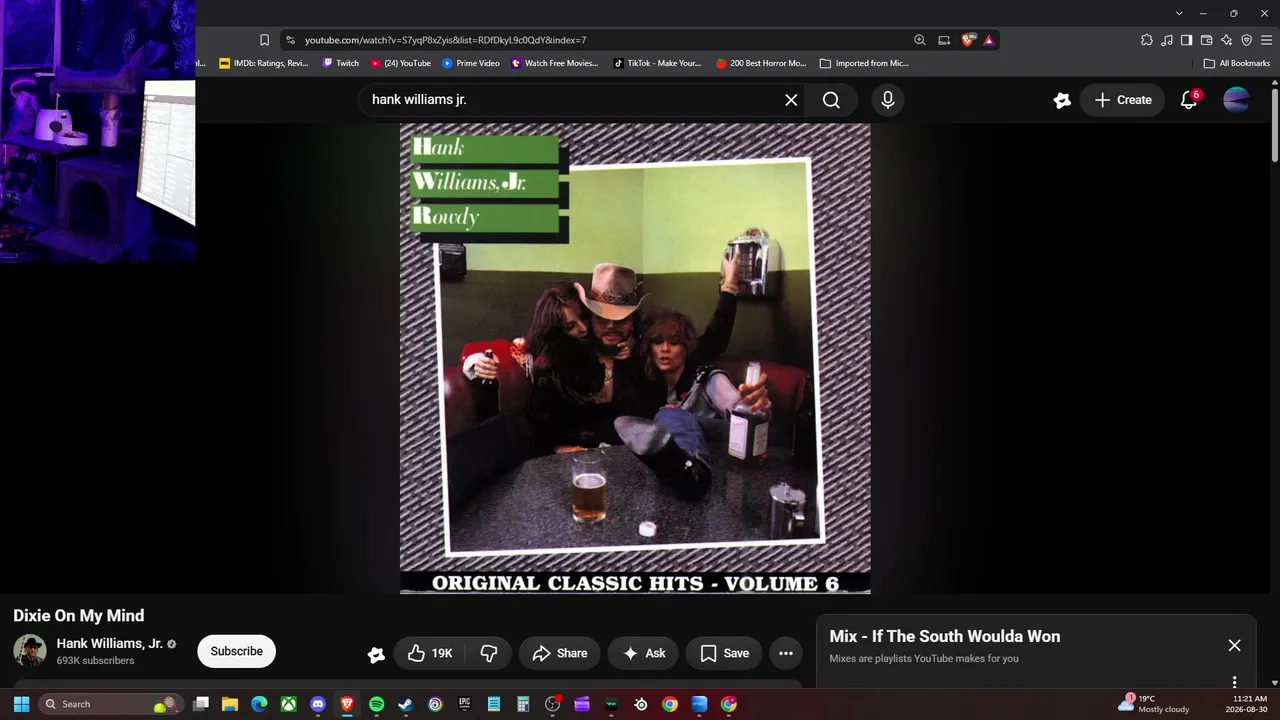Open Hank Williams, Jr. channel avatar
1280x720 pixels.
point(30,651)
